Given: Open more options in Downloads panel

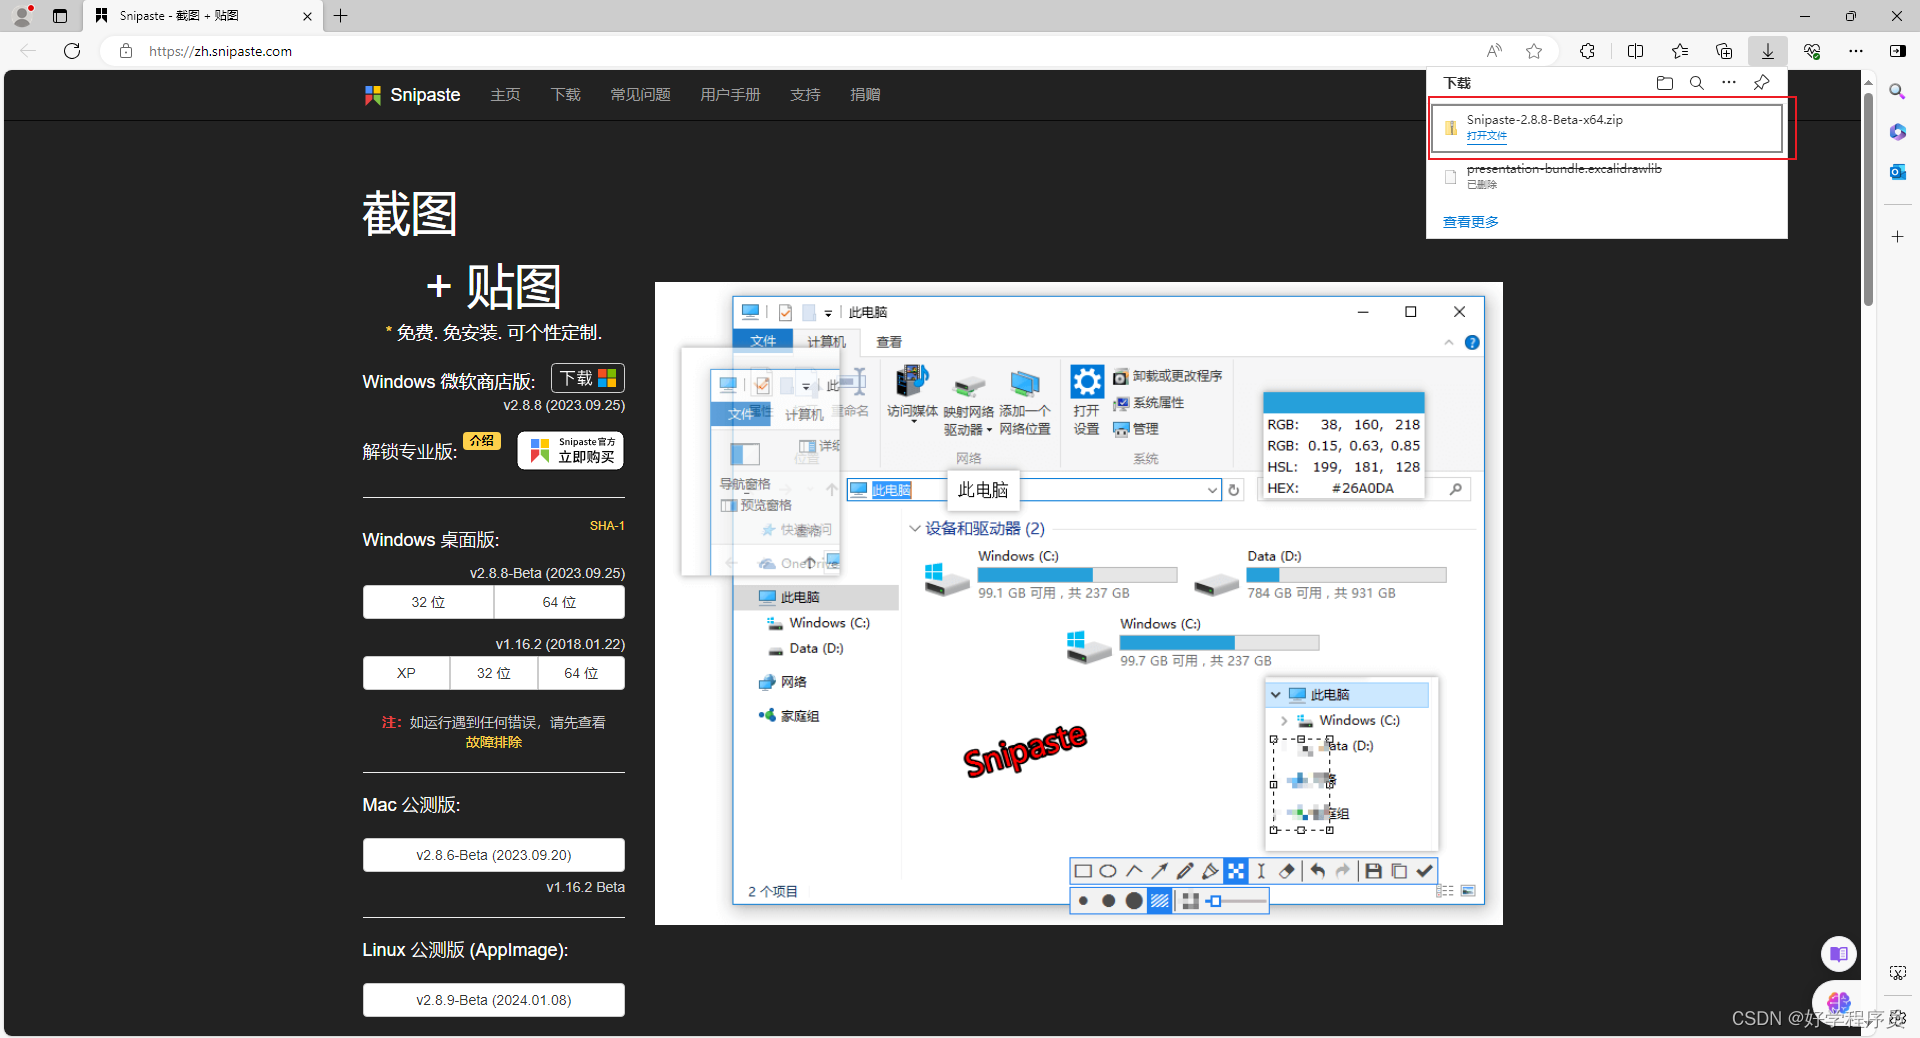Looking at the screenshot, I should (1729, 83).
